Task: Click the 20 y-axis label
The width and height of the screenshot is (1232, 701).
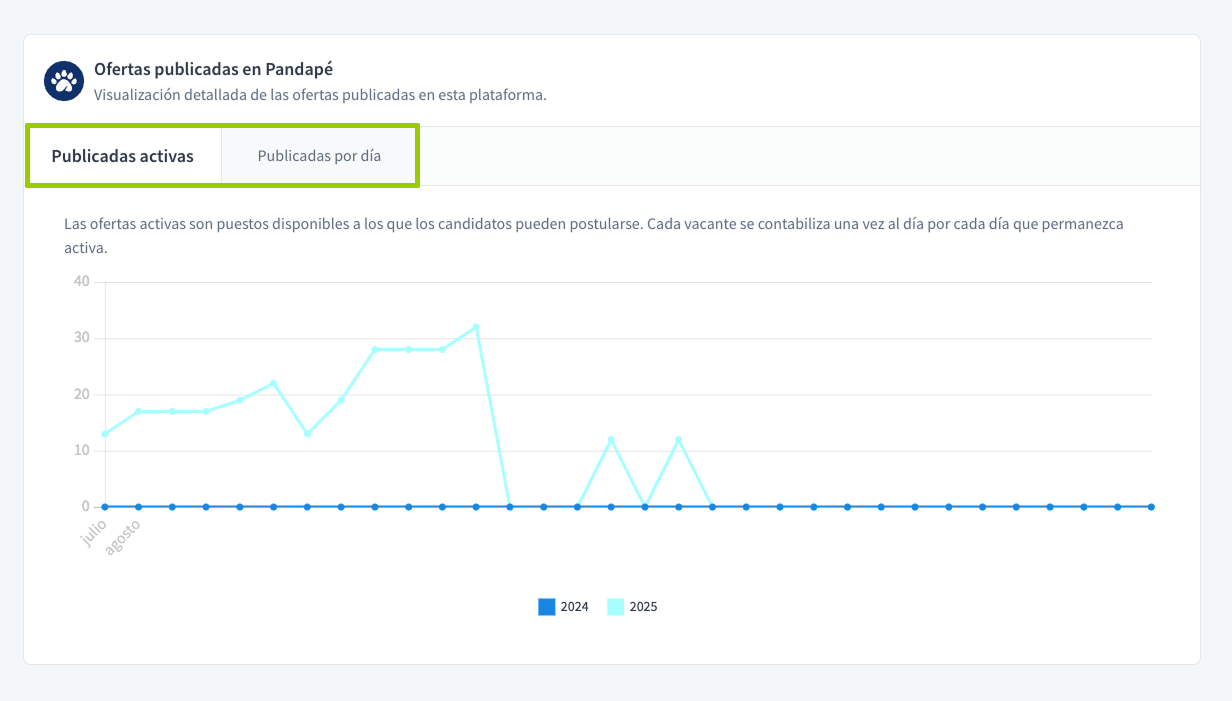Action: [x=82, y=394]
